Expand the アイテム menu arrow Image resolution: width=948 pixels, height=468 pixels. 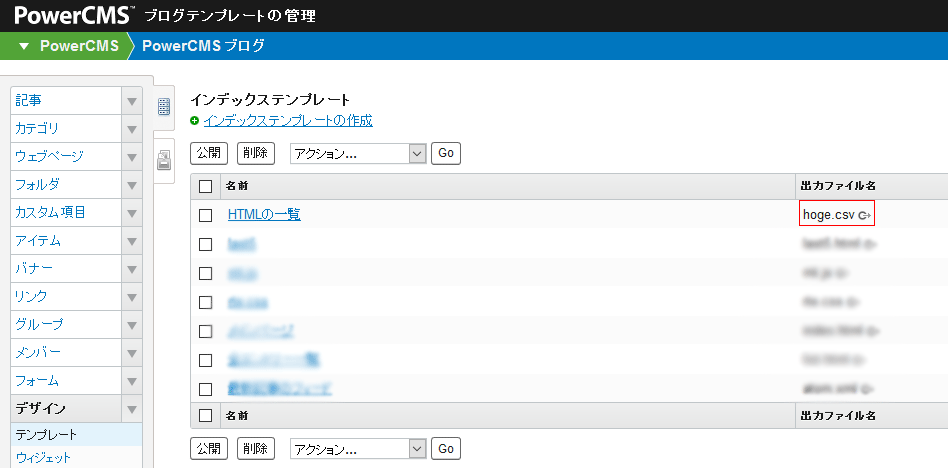132,241
